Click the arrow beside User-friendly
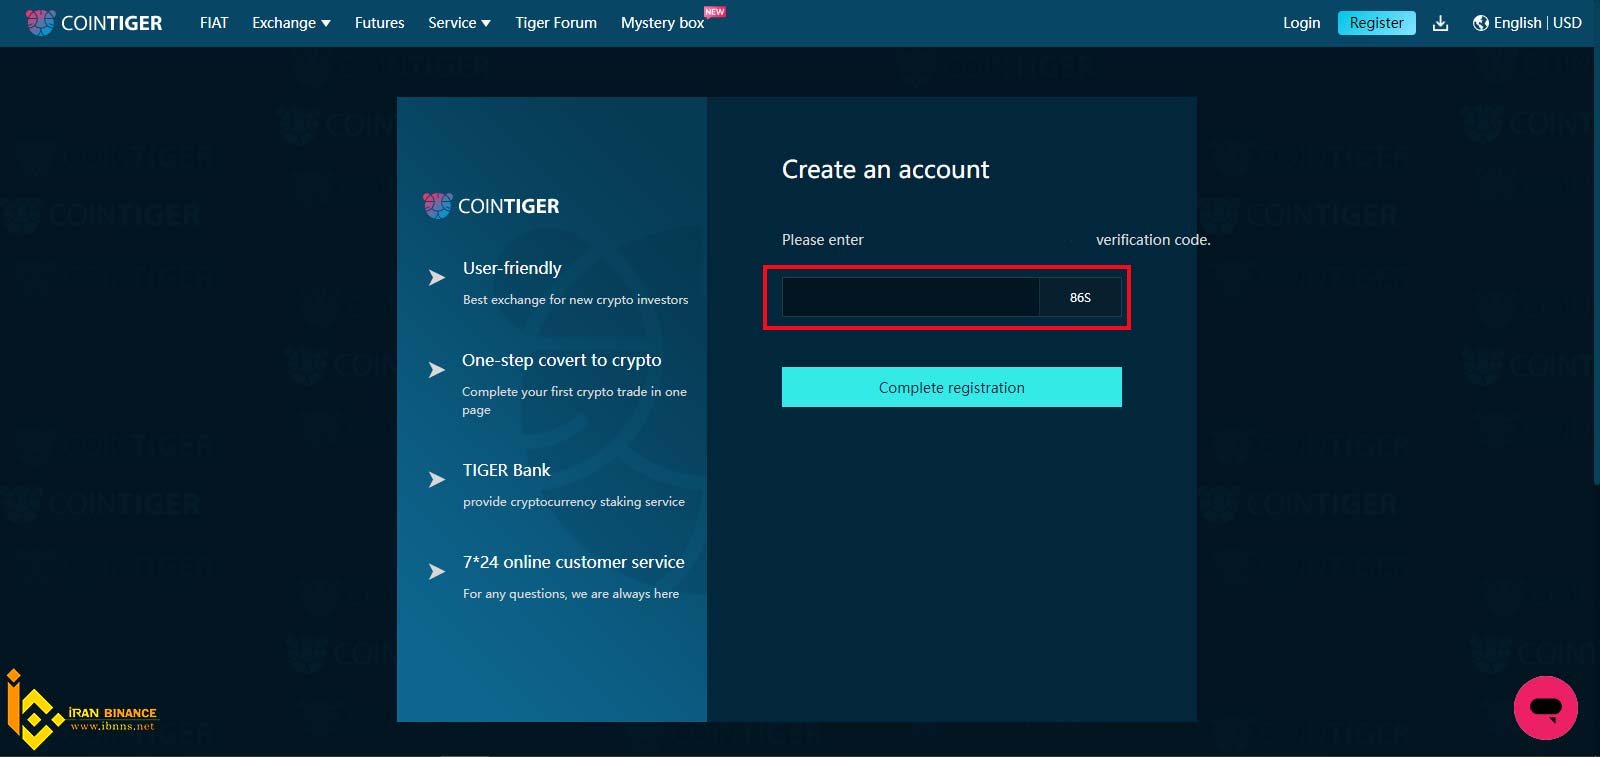This screenshot has width=1600, height=757. pyautogui.click(x=437, y=278)
